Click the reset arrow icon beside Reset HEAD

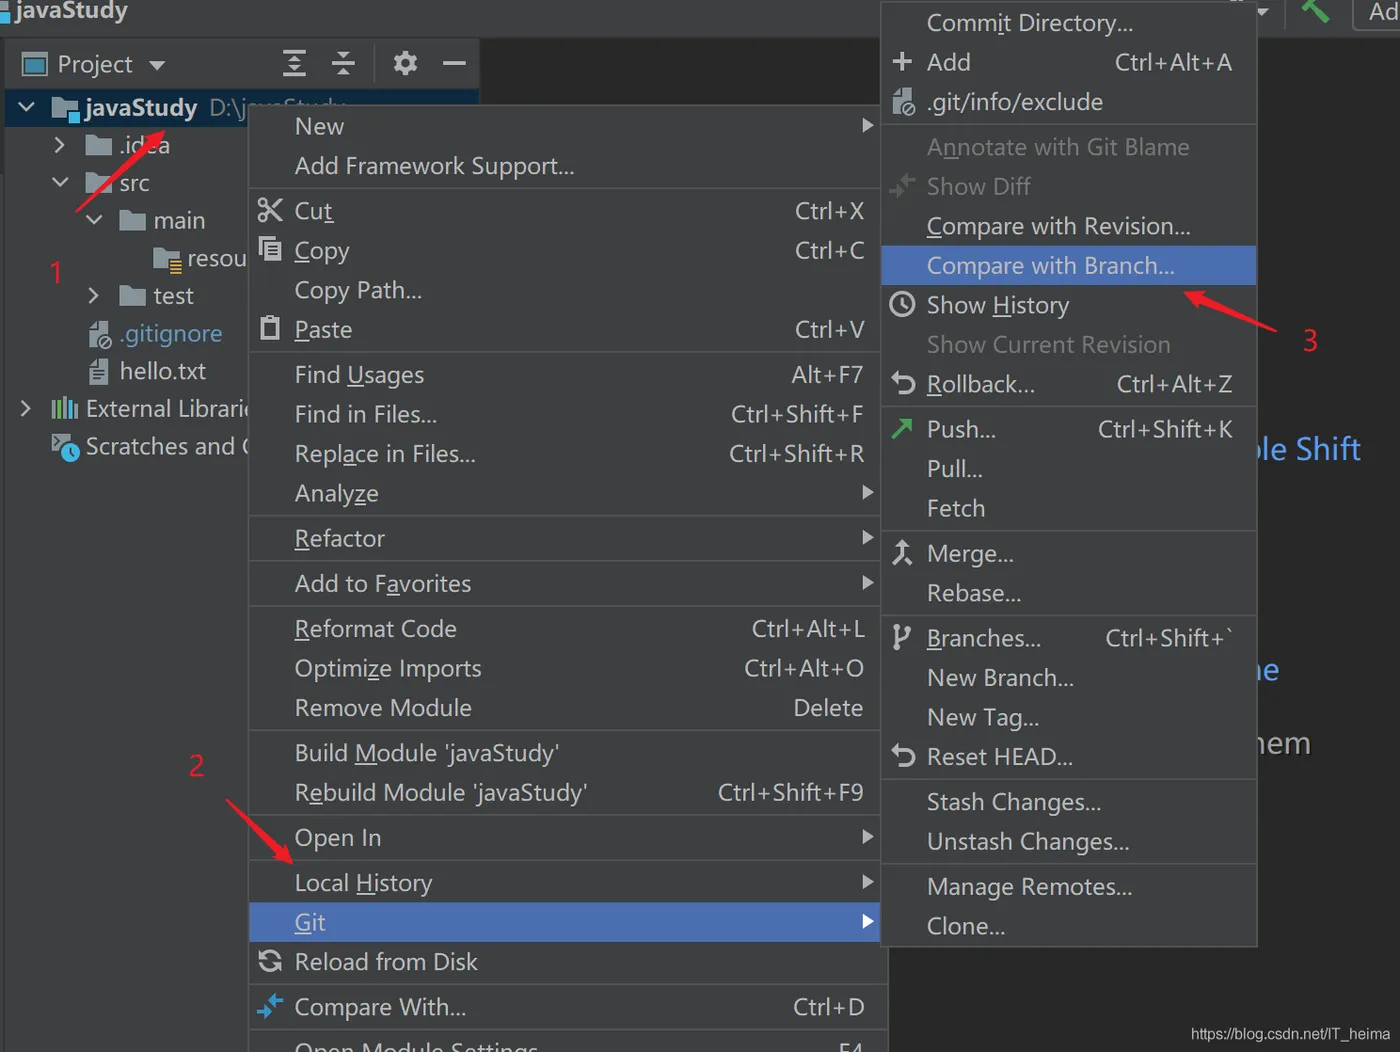click(903, 756)
